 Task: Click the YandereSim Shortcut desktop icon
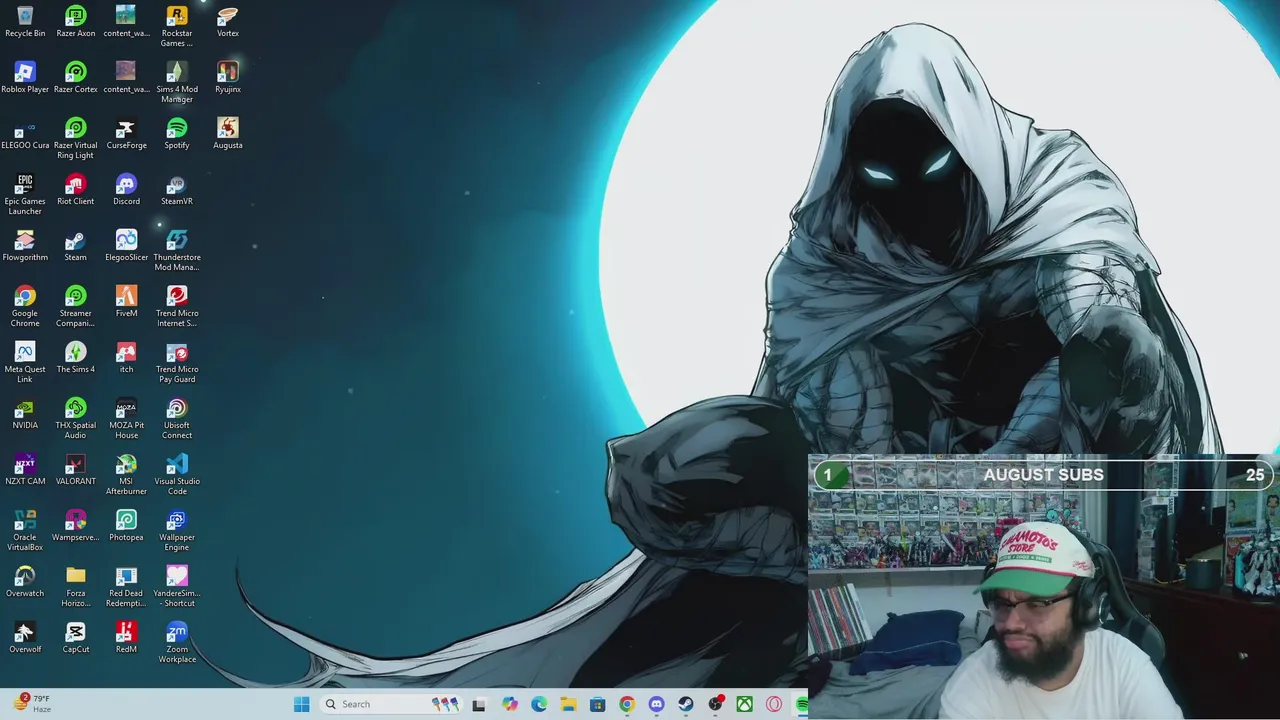[x=177, y=587]
